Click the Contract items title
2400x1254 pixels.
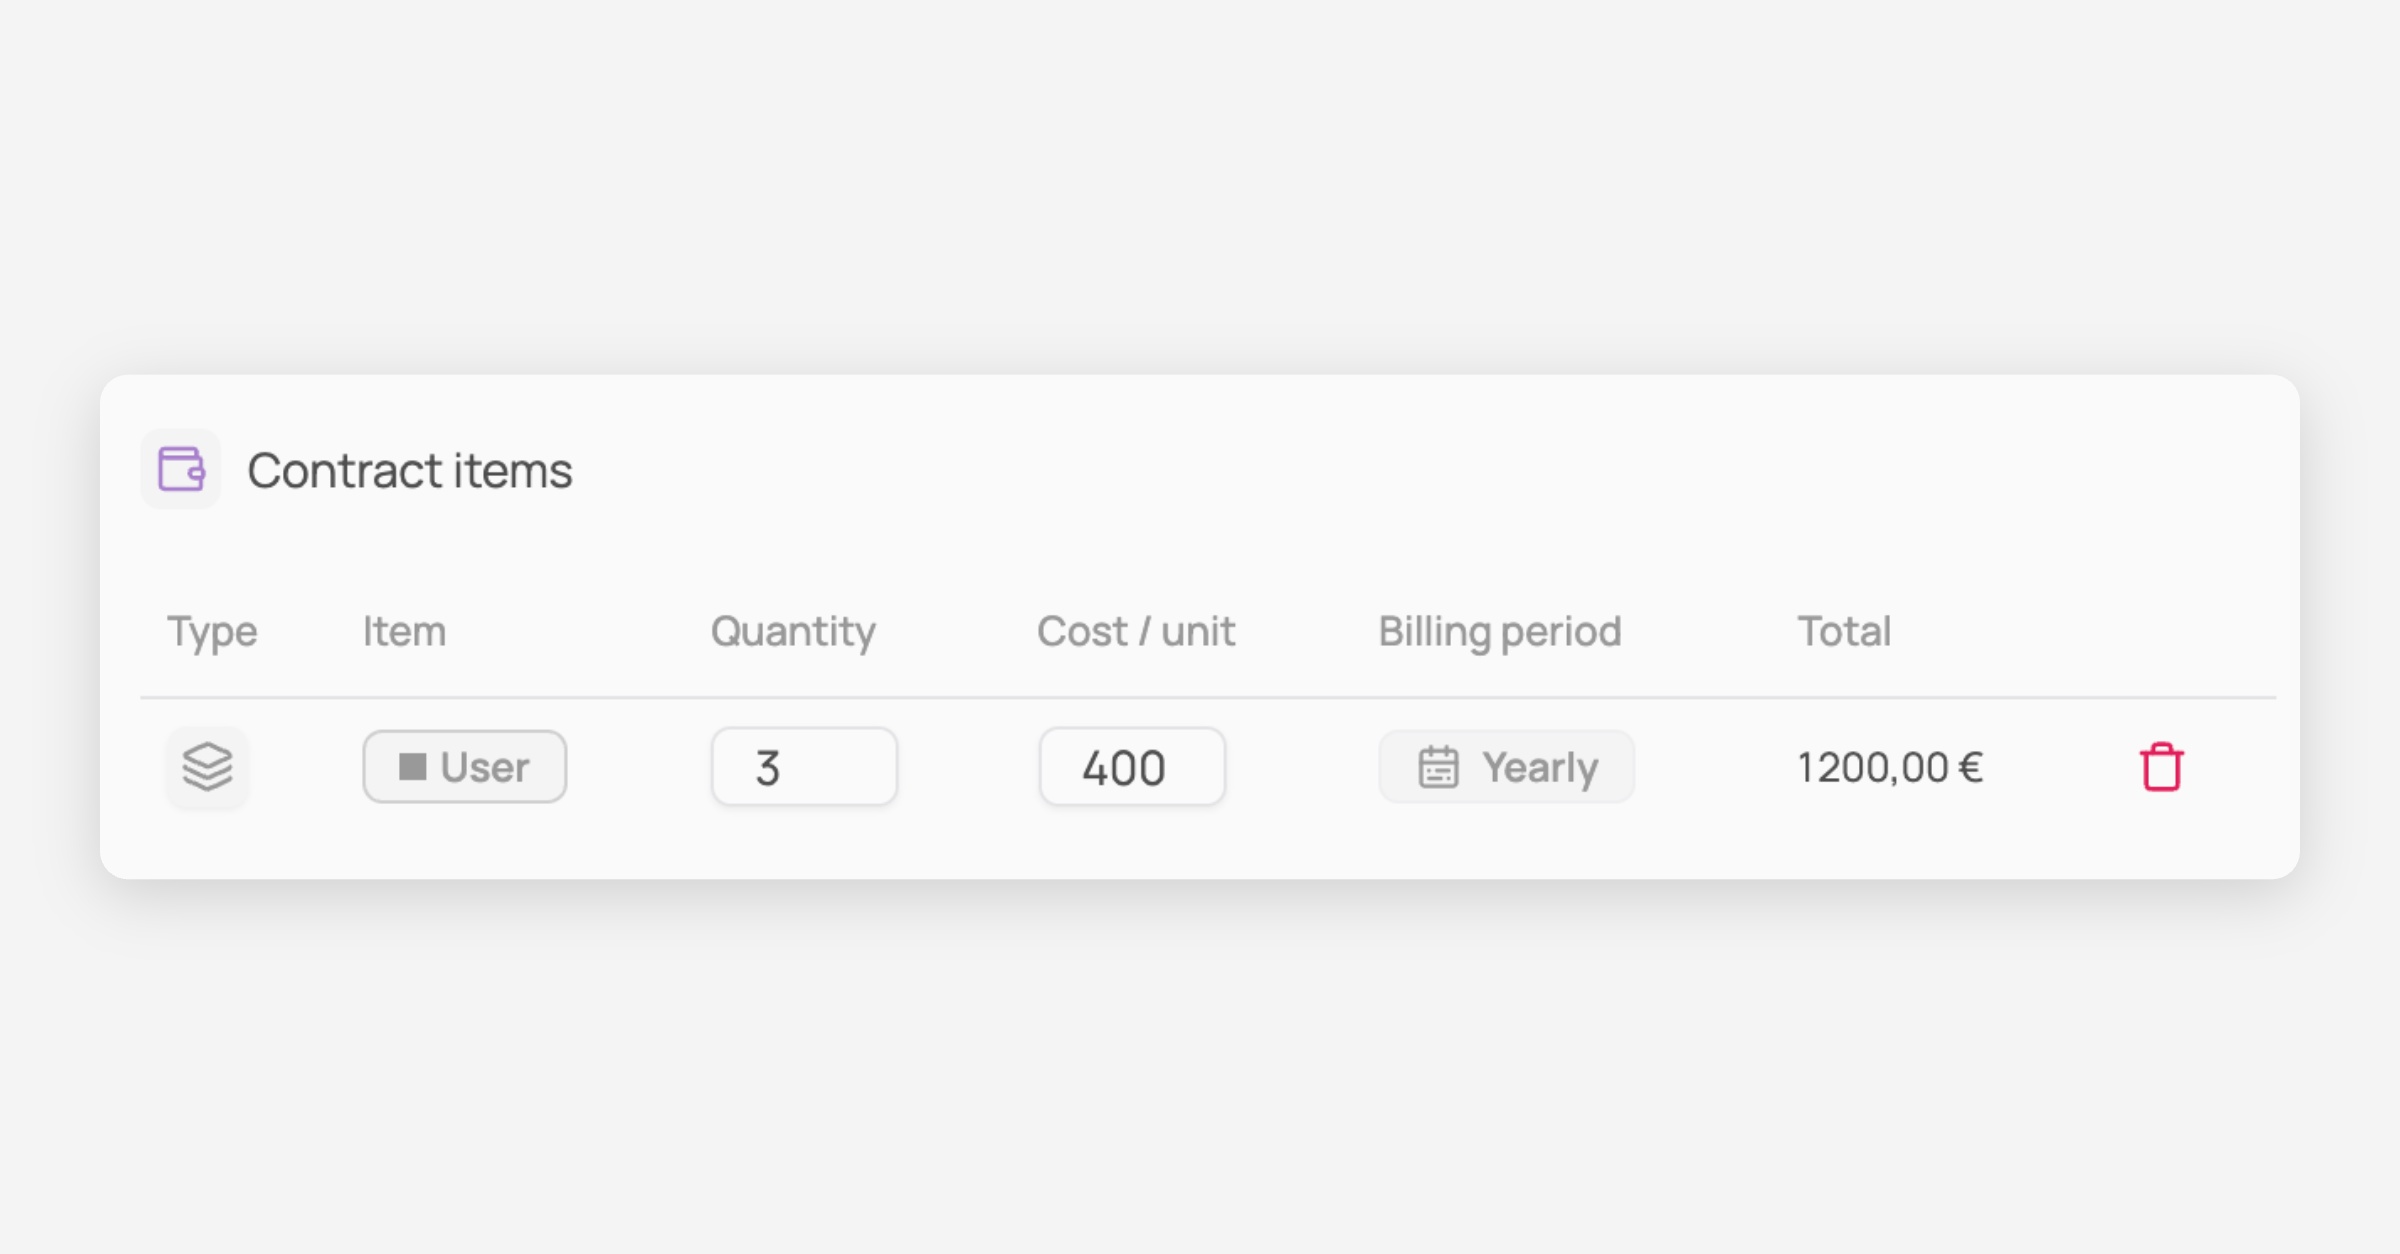[x=410, y=470]
